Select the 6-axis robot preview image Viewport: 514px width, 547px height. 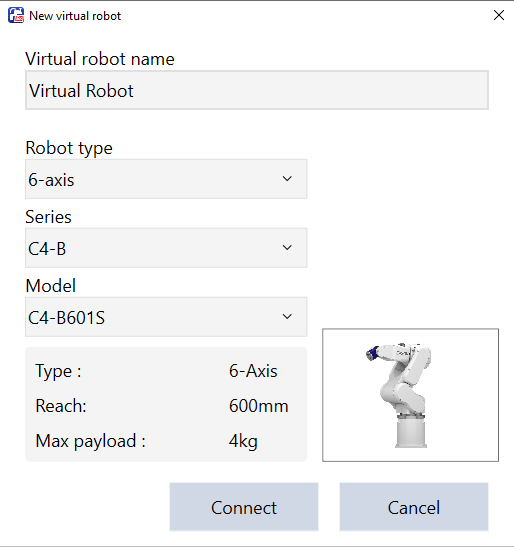click(x=410, y=395)
